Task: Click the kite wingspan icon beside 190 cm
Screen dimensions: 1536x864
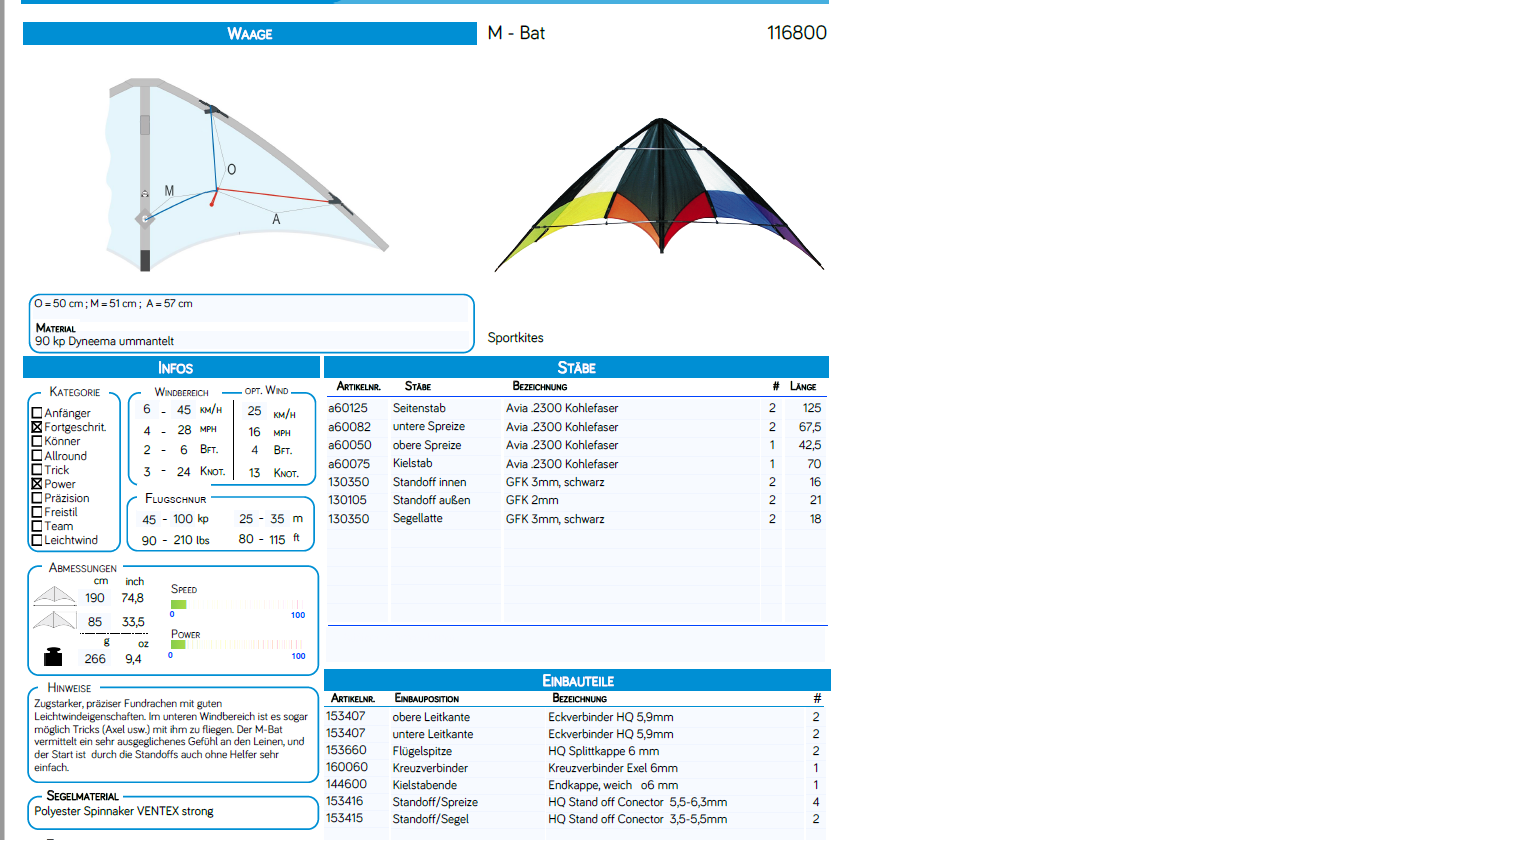Action: (54, 596)
